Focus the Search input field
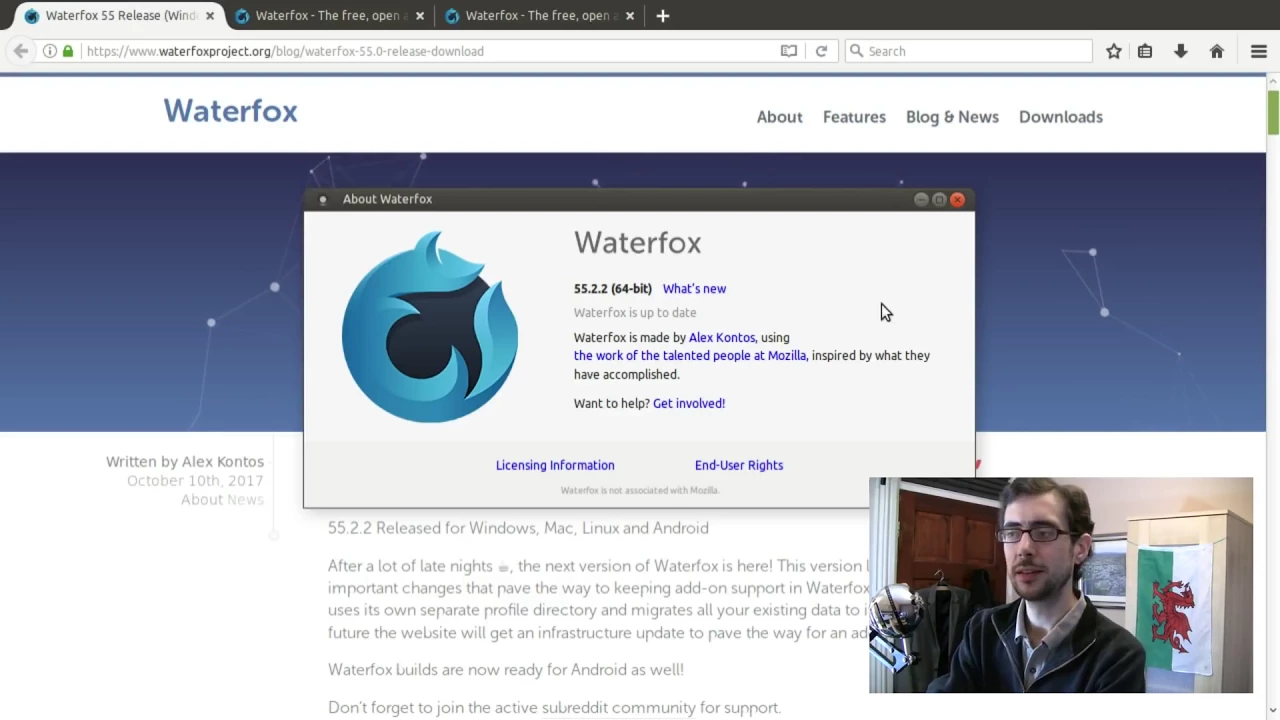Image resolution: width=1280 pixels, height=720 pixels. tap(968, 51)
